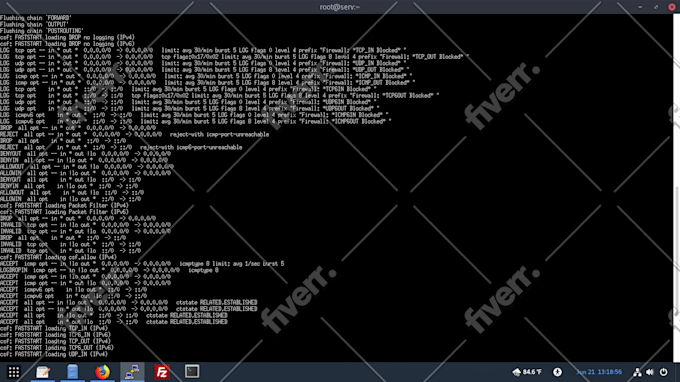Click the text "Flushing chain 'POSTROUTING'"
Screen dimensions: 680x382
pos(42,31)
